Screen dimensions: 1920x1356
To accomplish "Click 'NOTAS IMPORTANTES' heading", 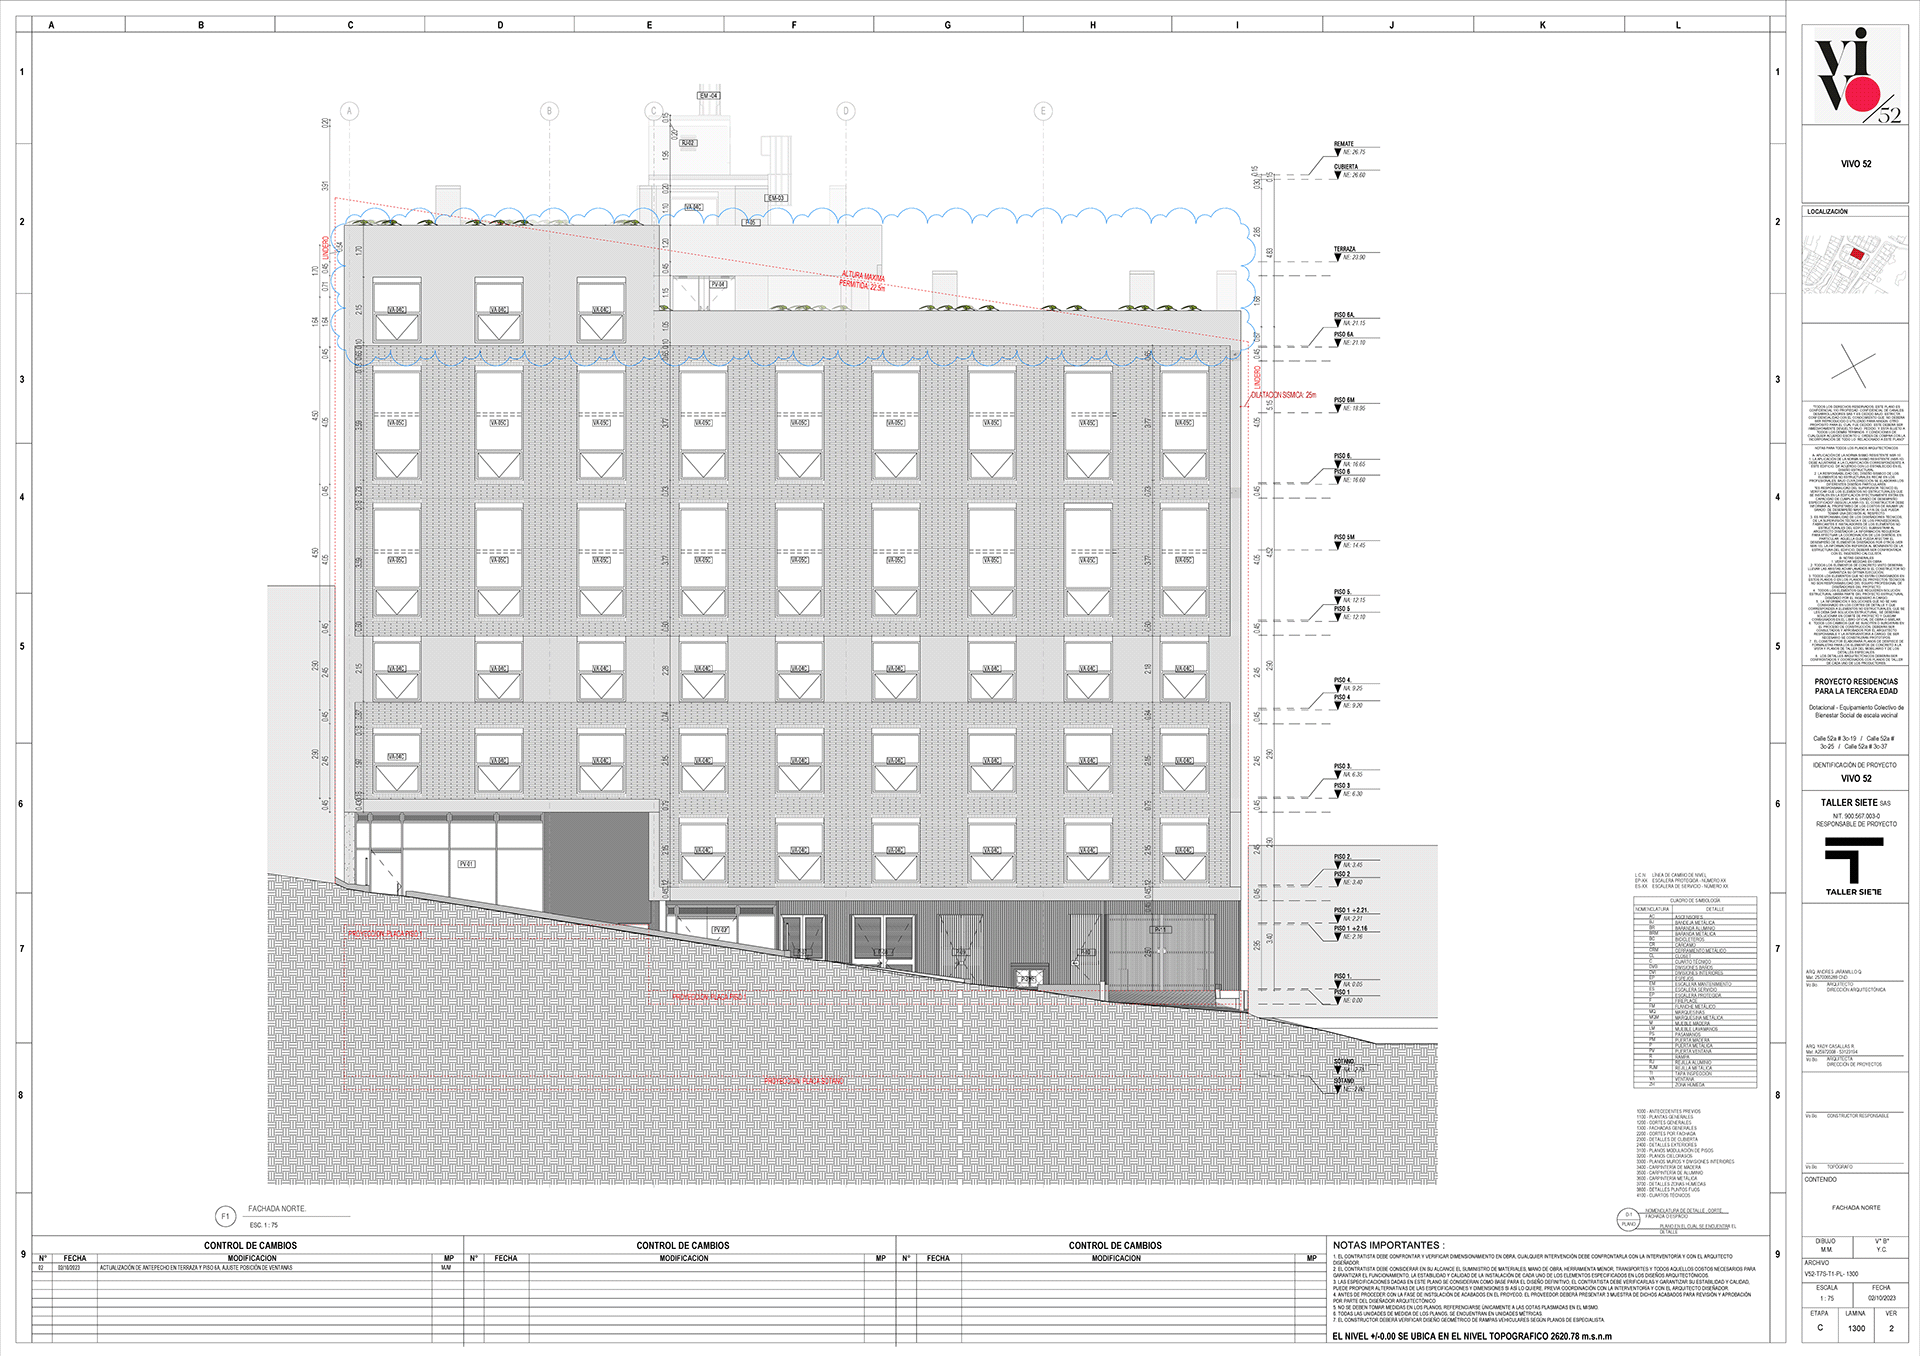I will coord(1387,1245).
